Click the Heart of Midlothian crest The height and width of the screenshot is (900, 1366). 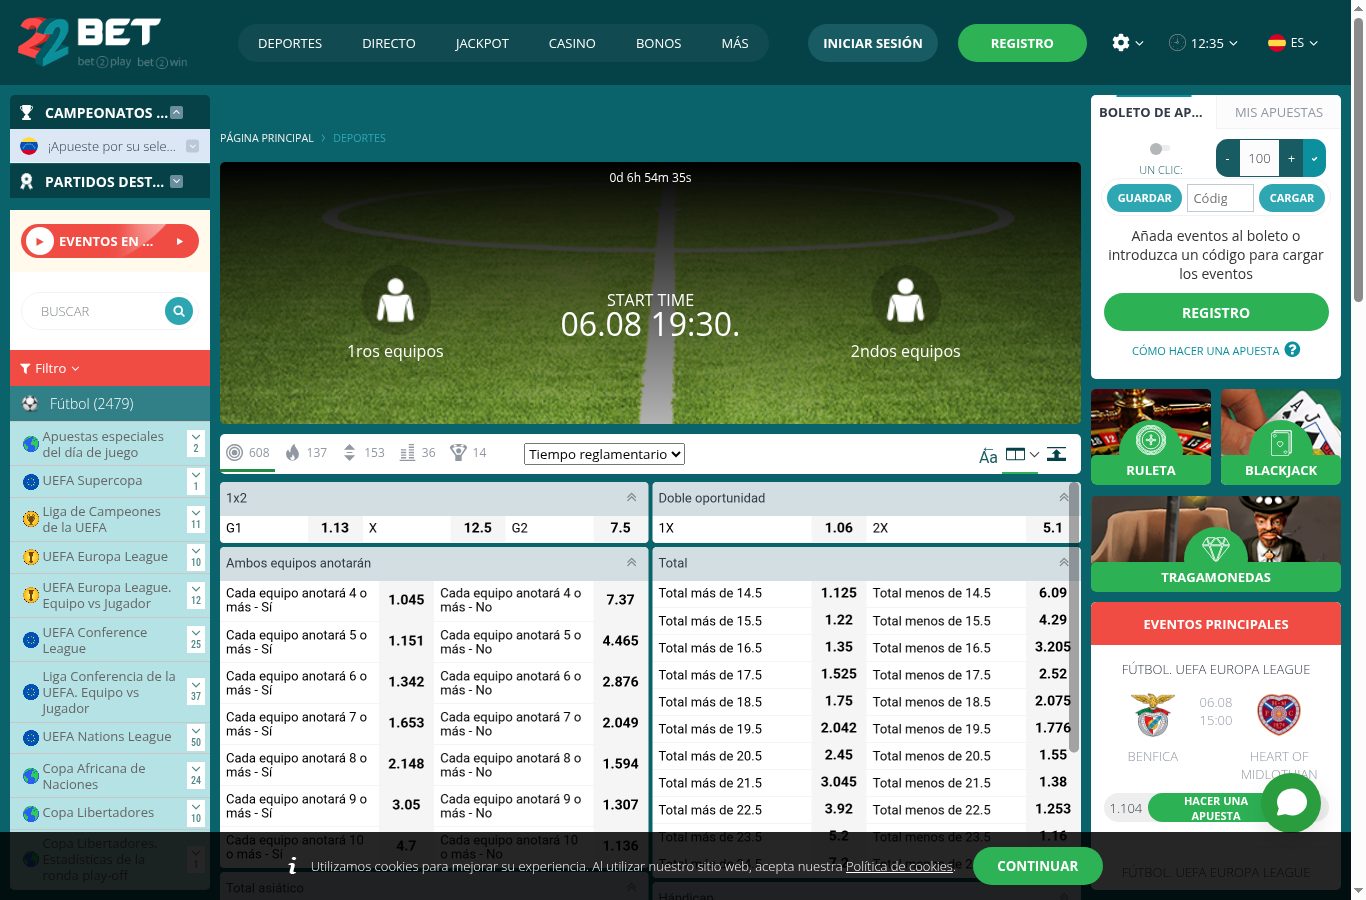coord(1279,714)
